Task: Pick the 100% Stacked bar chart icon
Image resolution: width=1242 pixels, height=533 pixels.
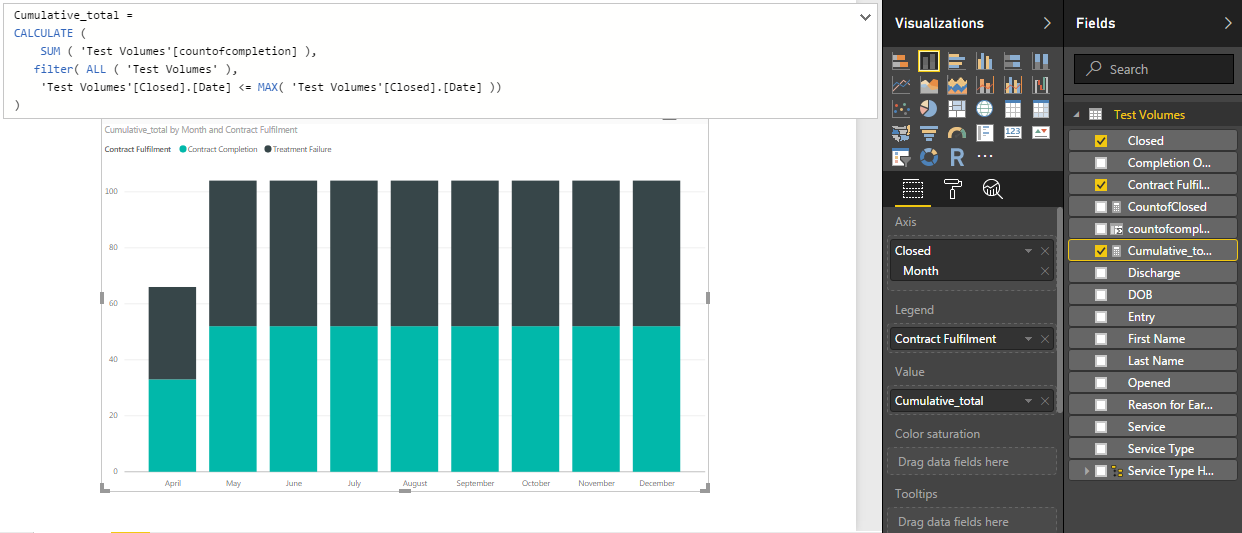Action: [x=1013, y=61]
